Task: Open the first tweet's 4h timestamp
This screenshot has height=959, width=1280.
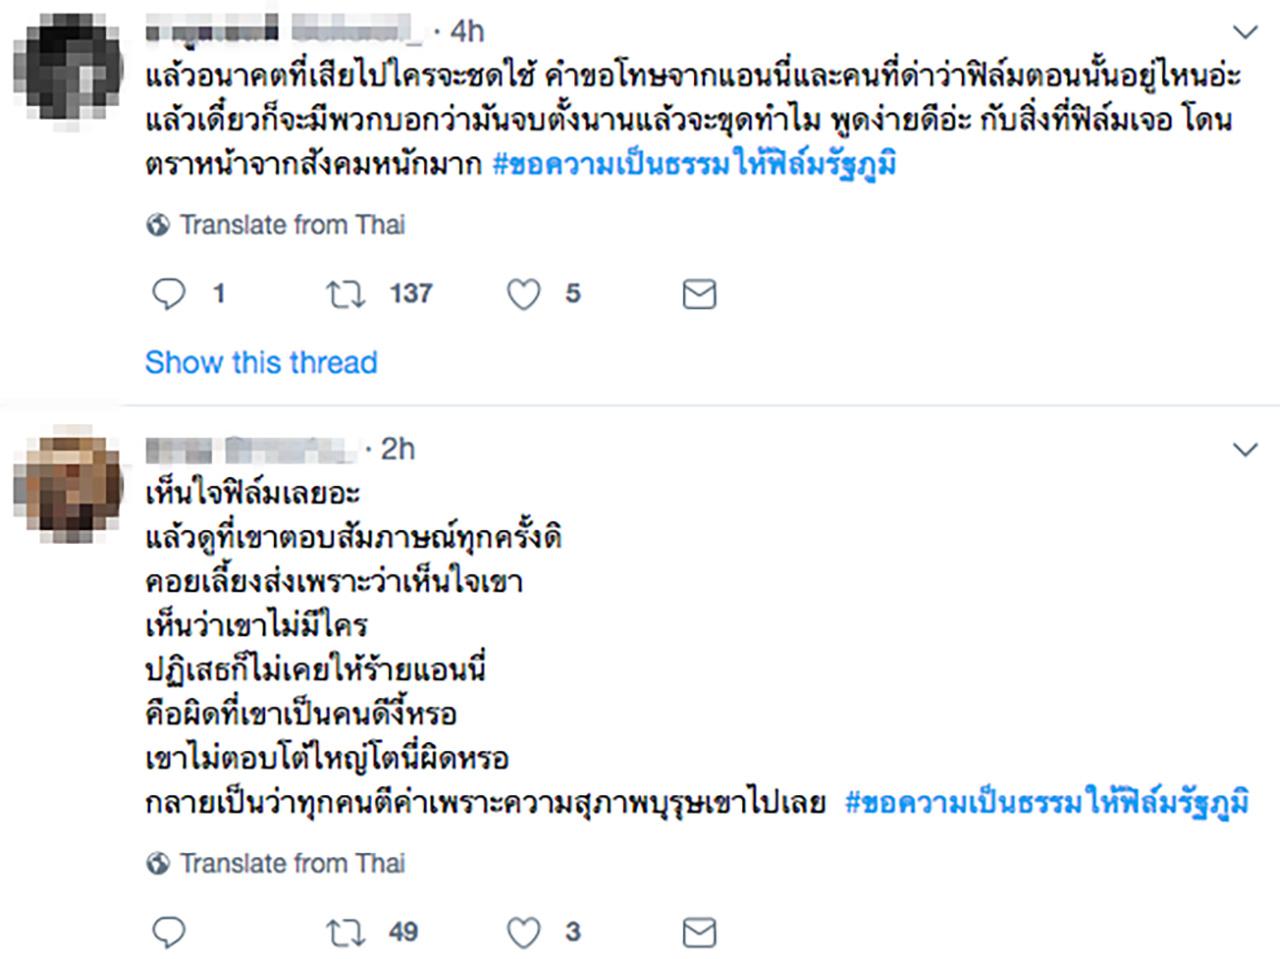Action: tap(466, 32)
